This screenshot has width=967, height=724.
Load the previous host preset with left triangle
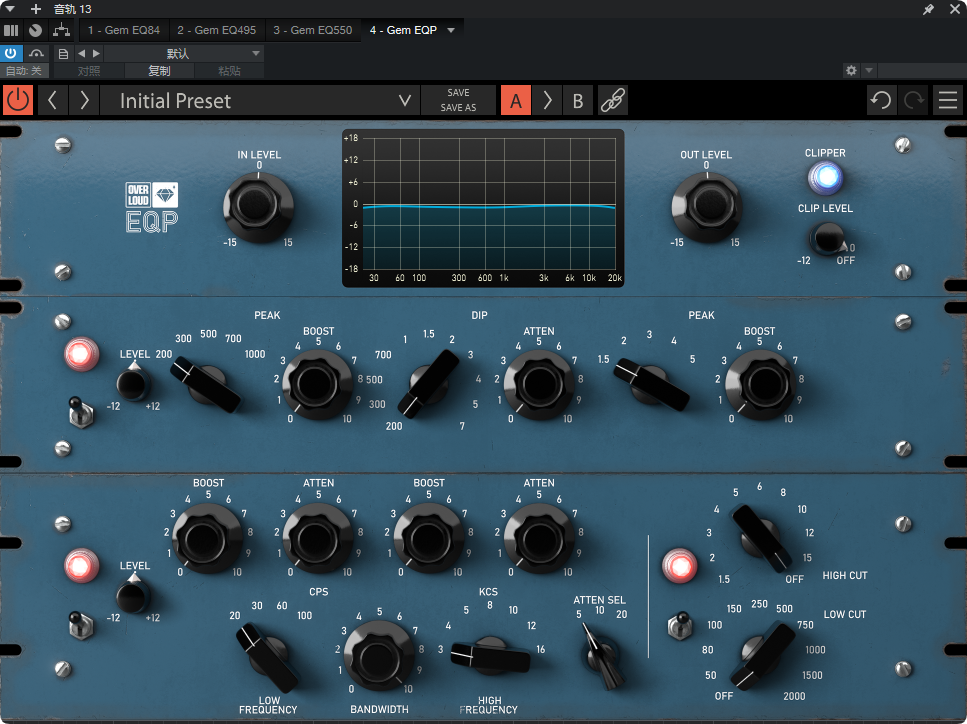coord(81,54)
